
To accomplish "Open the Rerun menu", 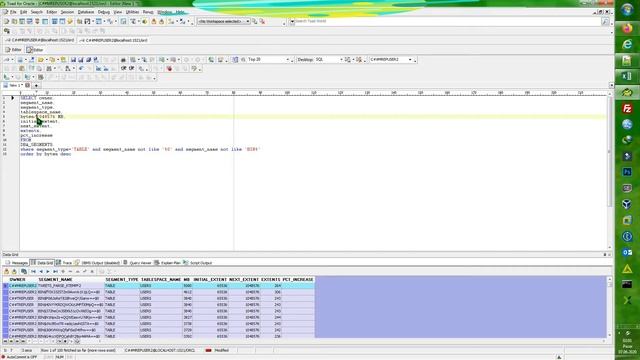I will (148, 12).
